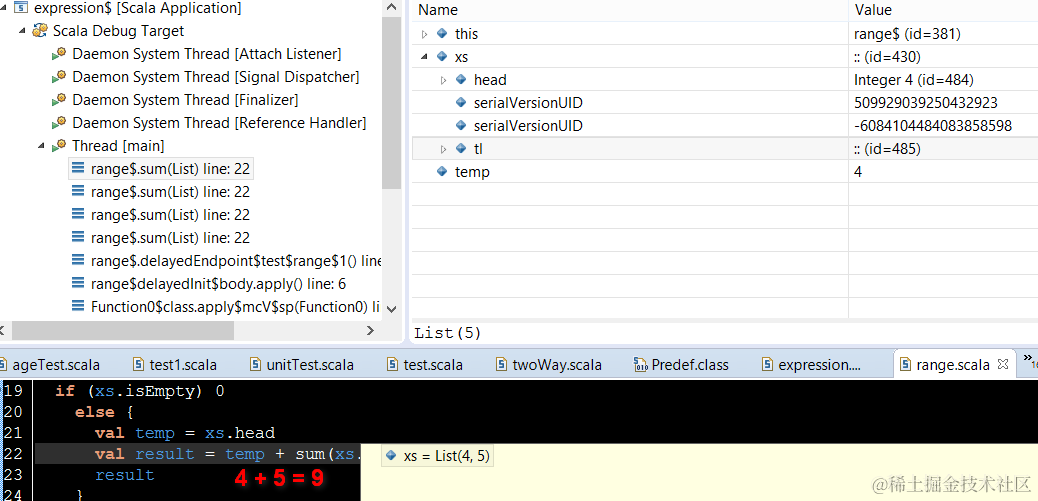
Task: Click the Finalizer thread icon
Action: point(60,100)
